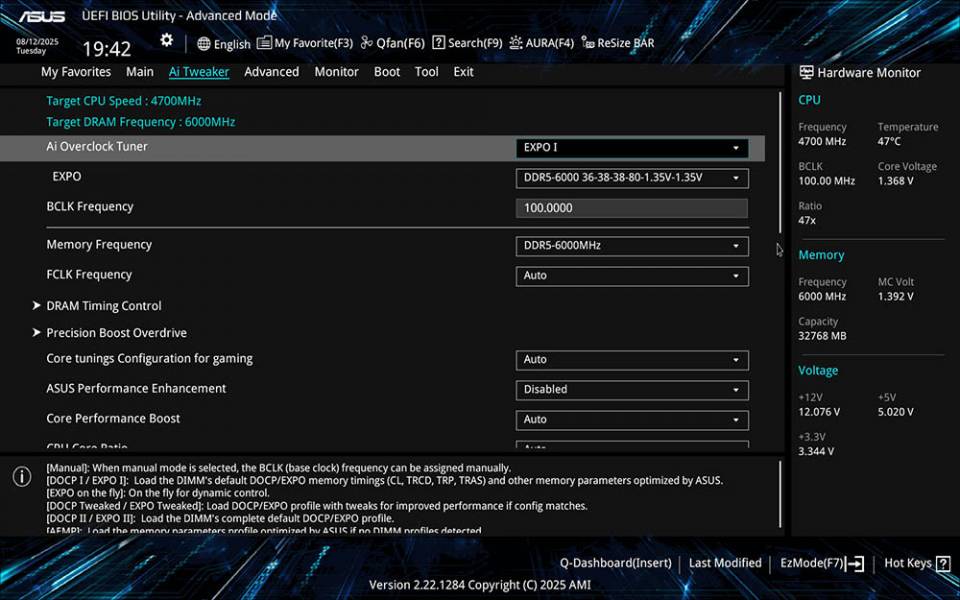Open Q-Dashboard from the bottom bar
The image size is (960, 600).
(x=616, y=563)
